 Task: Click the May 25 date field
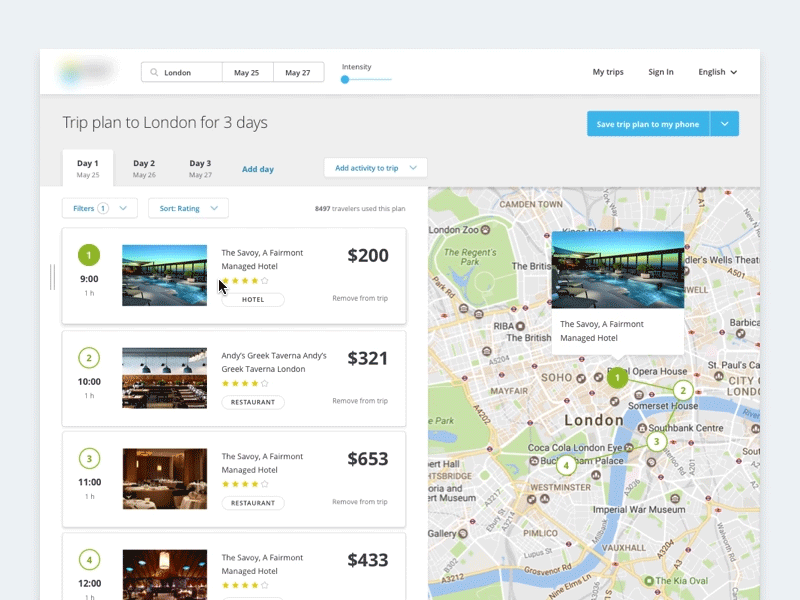pyautogui.click(x=247, y=72)
